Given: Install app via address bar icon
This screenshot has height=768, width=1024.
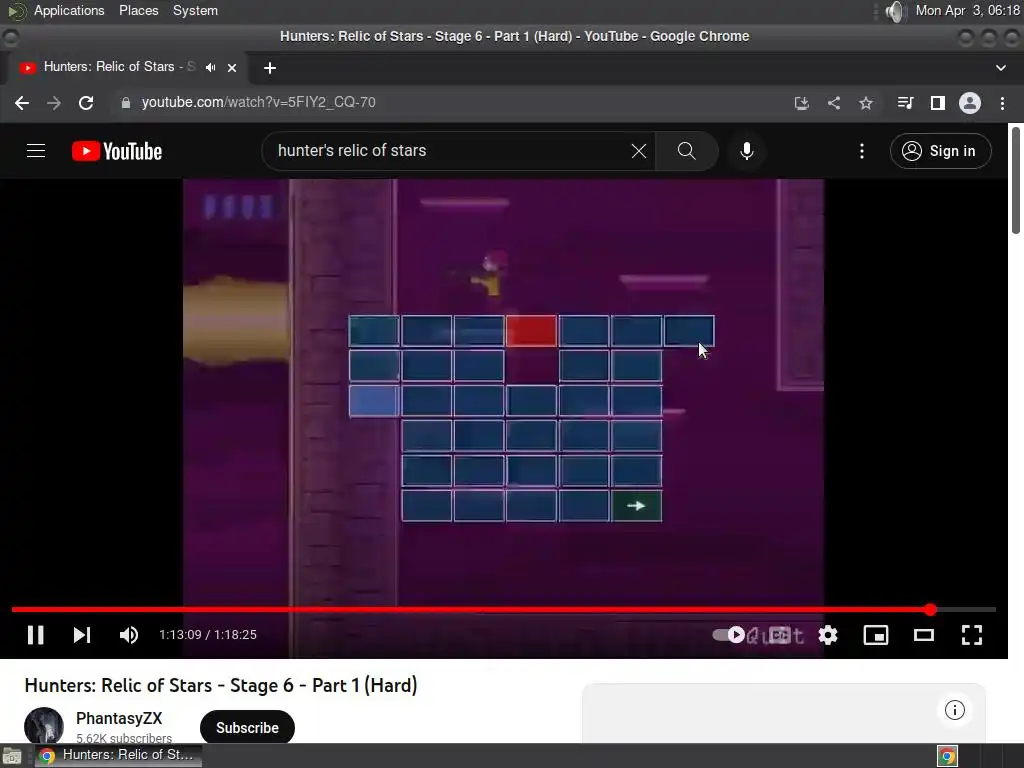Looking at the screenshot, I should (801, 103).
